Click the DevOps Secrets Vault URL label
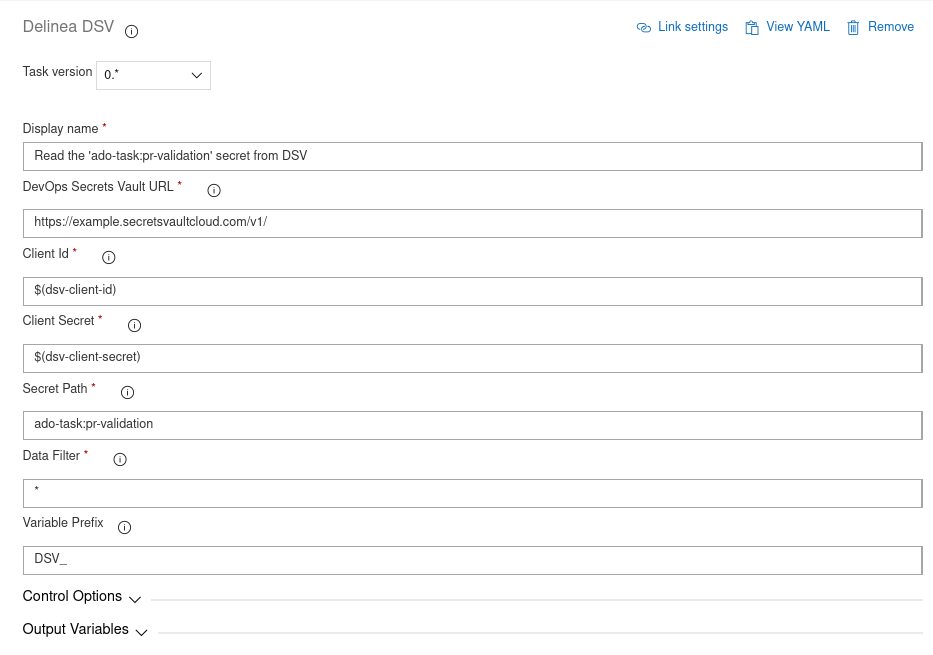Viewport: 933px width, 655px height. tap(98, 187)
